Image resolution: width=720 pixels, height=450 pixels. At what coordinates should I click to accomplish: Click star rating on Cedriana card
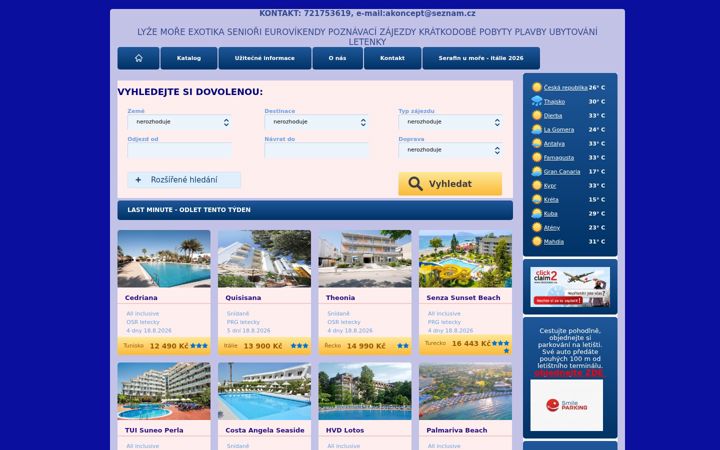point(199,346)
